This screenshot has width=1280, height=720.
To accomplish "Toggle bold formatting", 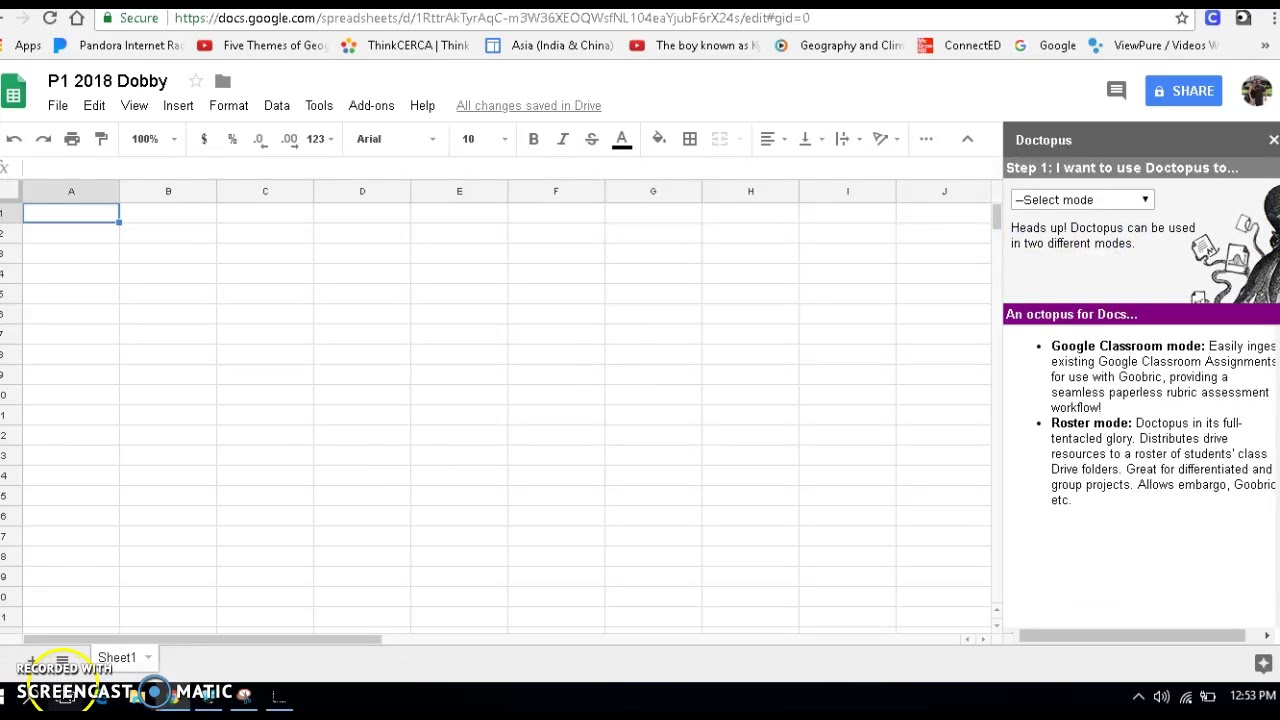I will tap(533, 139).
